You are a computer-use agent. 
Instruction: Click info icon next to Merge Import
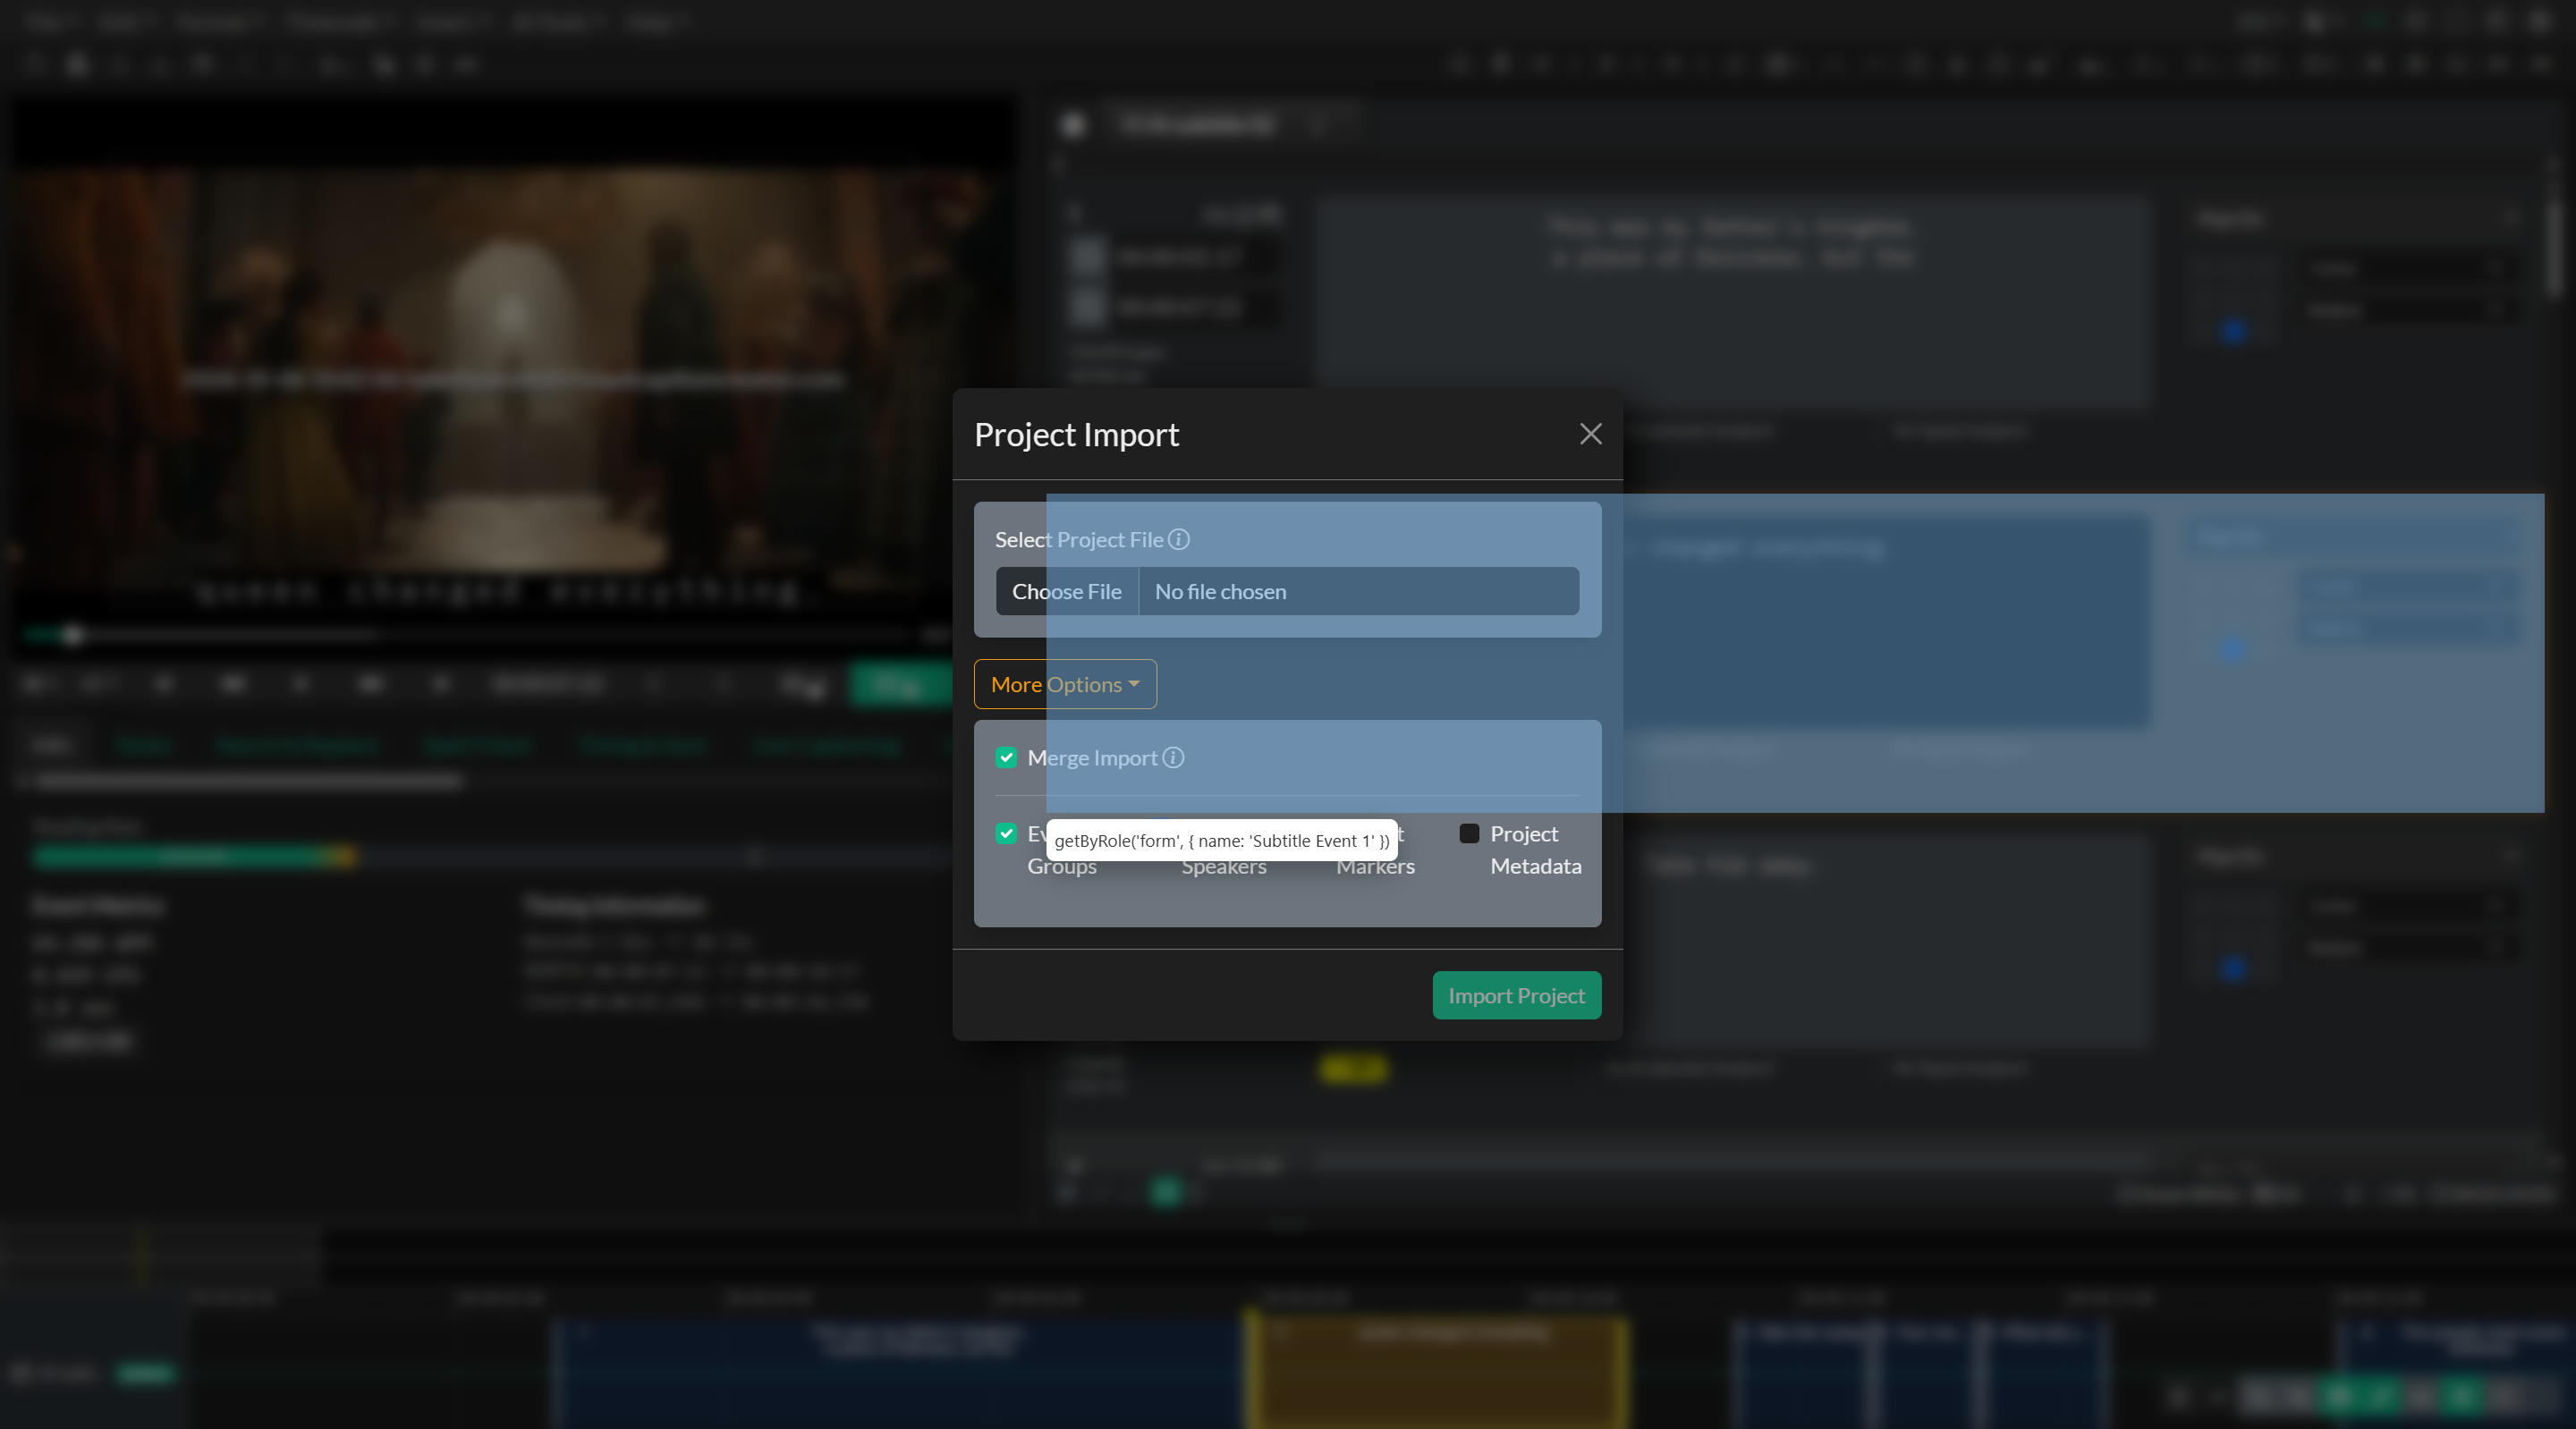click(1173, 758)
